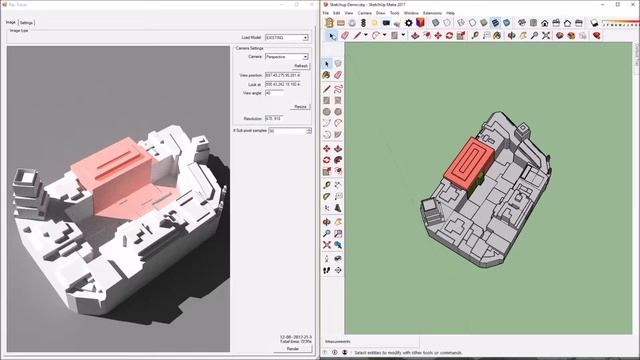Click the Tape Measure in horizontal toolbar
640x360 pixels.
coord(475,36)
